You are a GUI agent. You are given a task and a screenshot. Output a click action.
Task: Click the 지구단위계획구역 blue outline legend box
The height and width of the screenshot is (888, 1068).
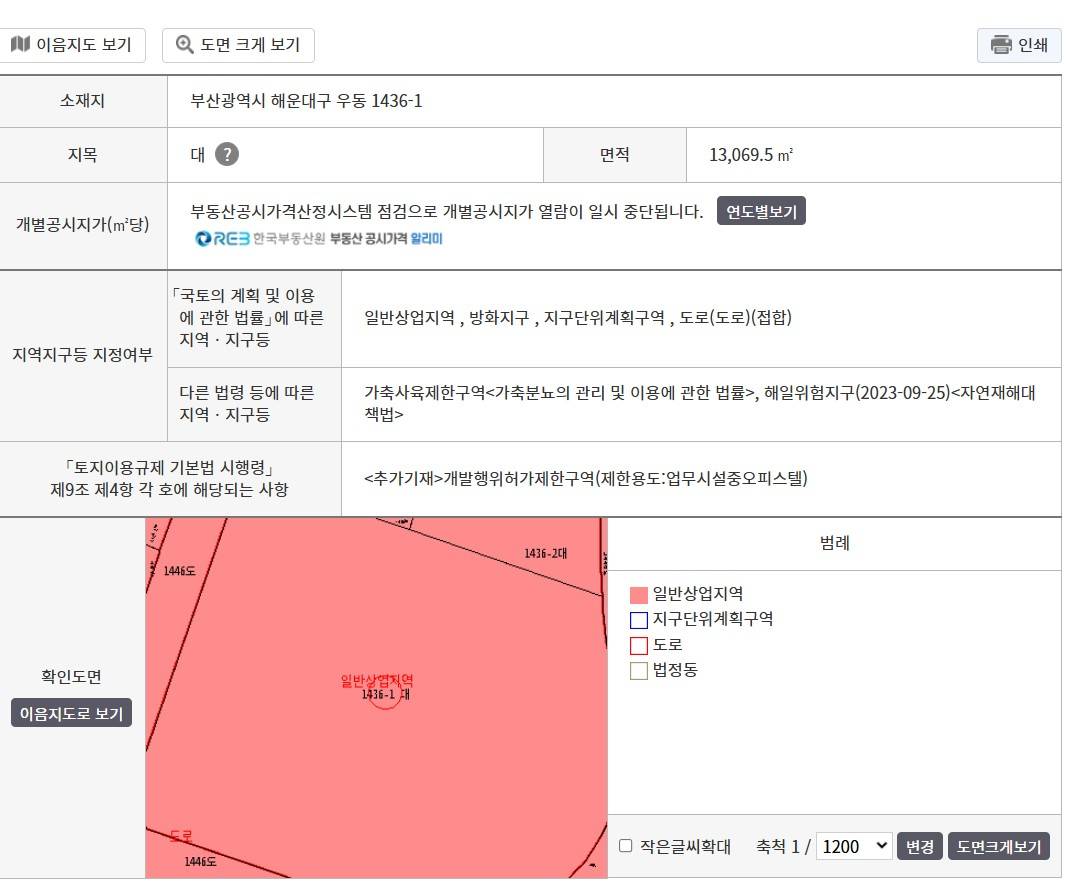pos(639,620)
